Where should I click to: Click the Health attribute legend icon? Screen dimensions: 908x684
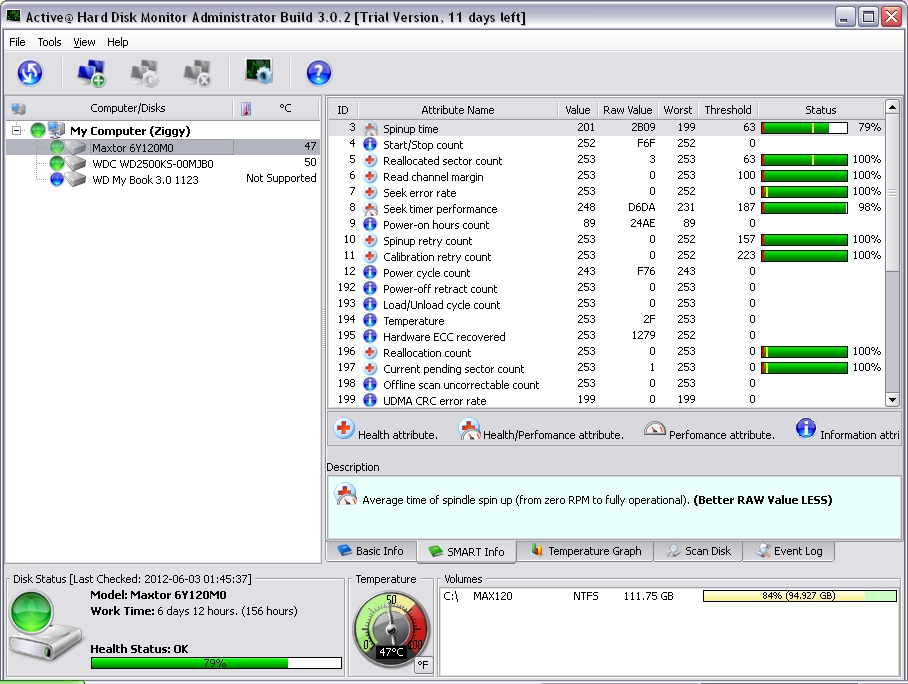343,429
